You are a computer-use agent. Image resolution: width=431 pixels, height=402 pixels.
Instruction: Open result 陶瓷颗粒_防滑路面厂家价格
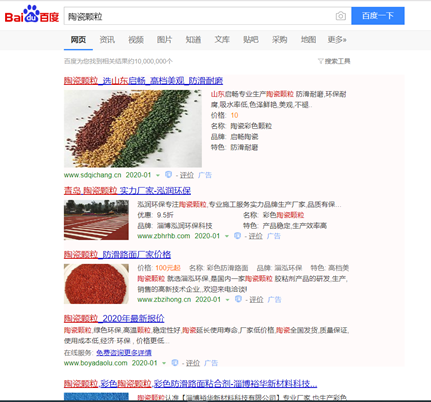[117, 254]
